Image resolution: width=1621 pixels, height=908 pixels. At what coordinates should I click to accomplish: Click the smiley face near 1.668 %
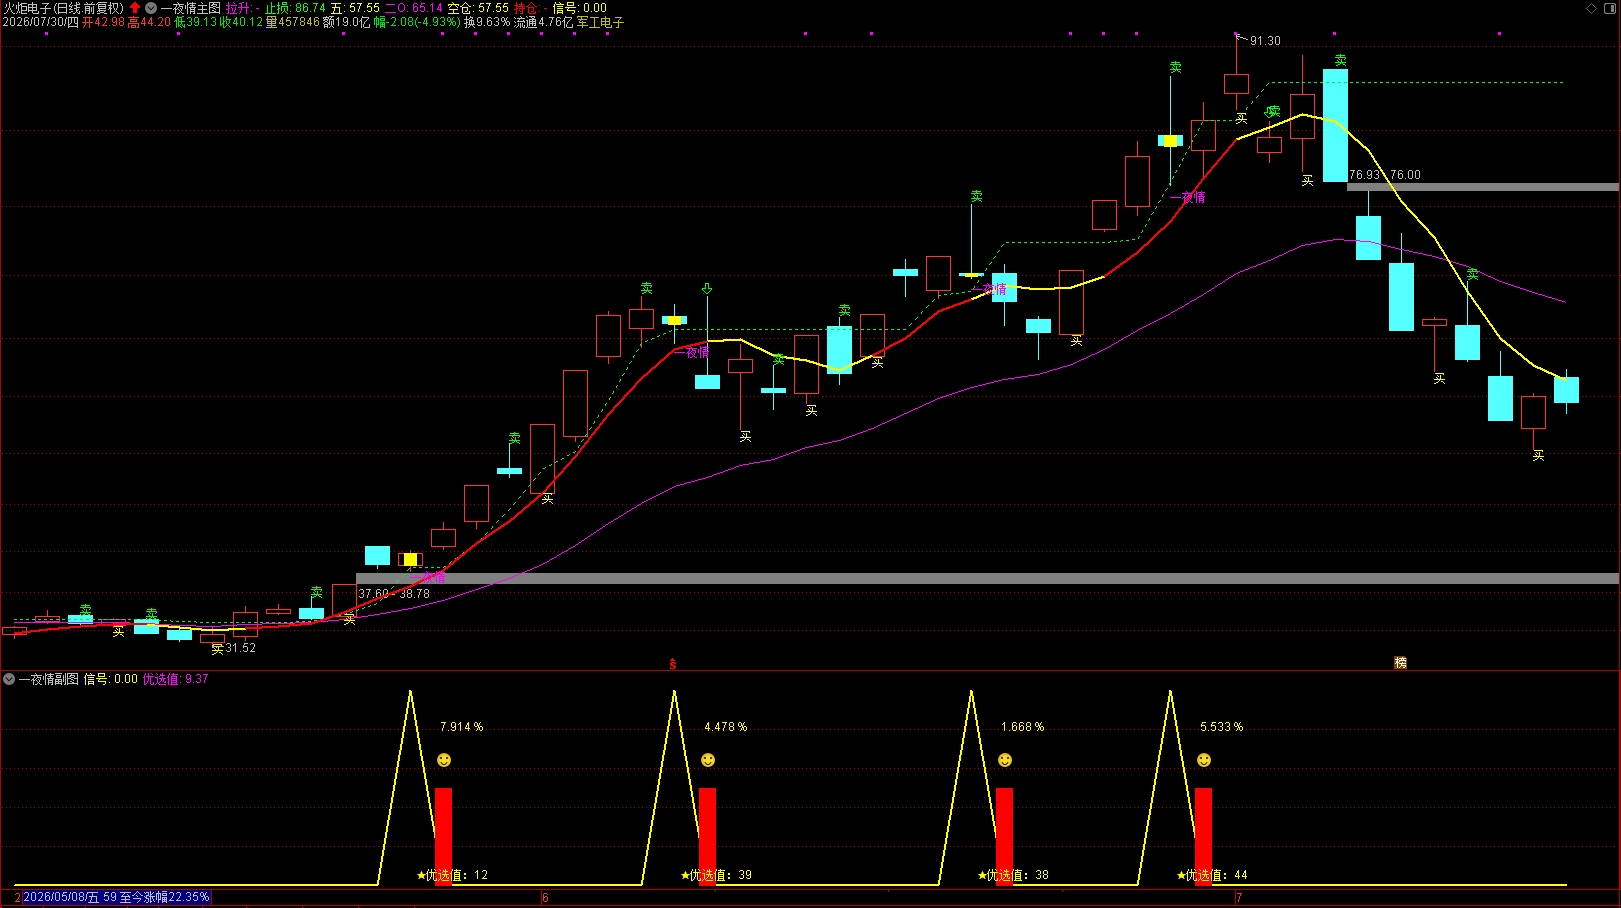click(x=1005, y=761)
